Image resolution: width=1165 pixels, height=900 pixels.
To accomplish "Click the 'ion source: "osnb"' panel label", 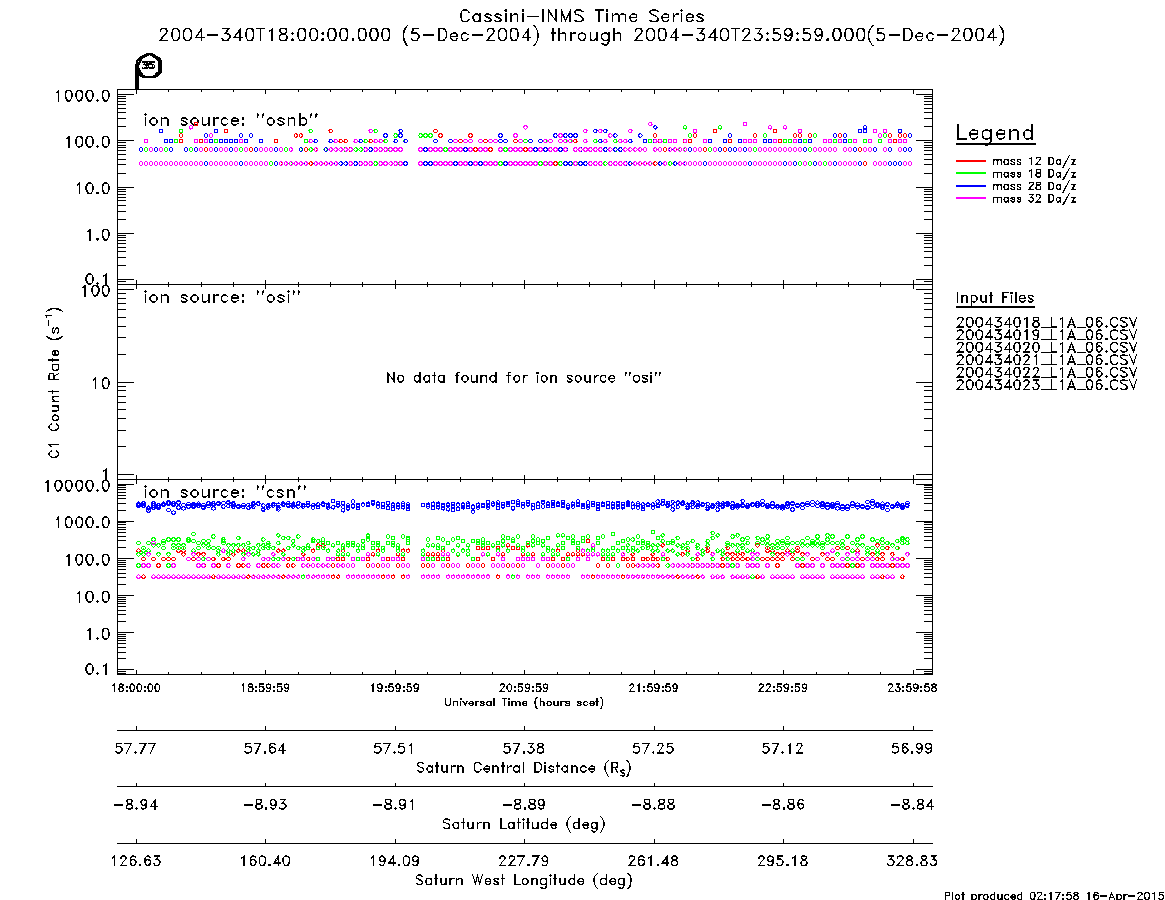I will coord(231,120).
